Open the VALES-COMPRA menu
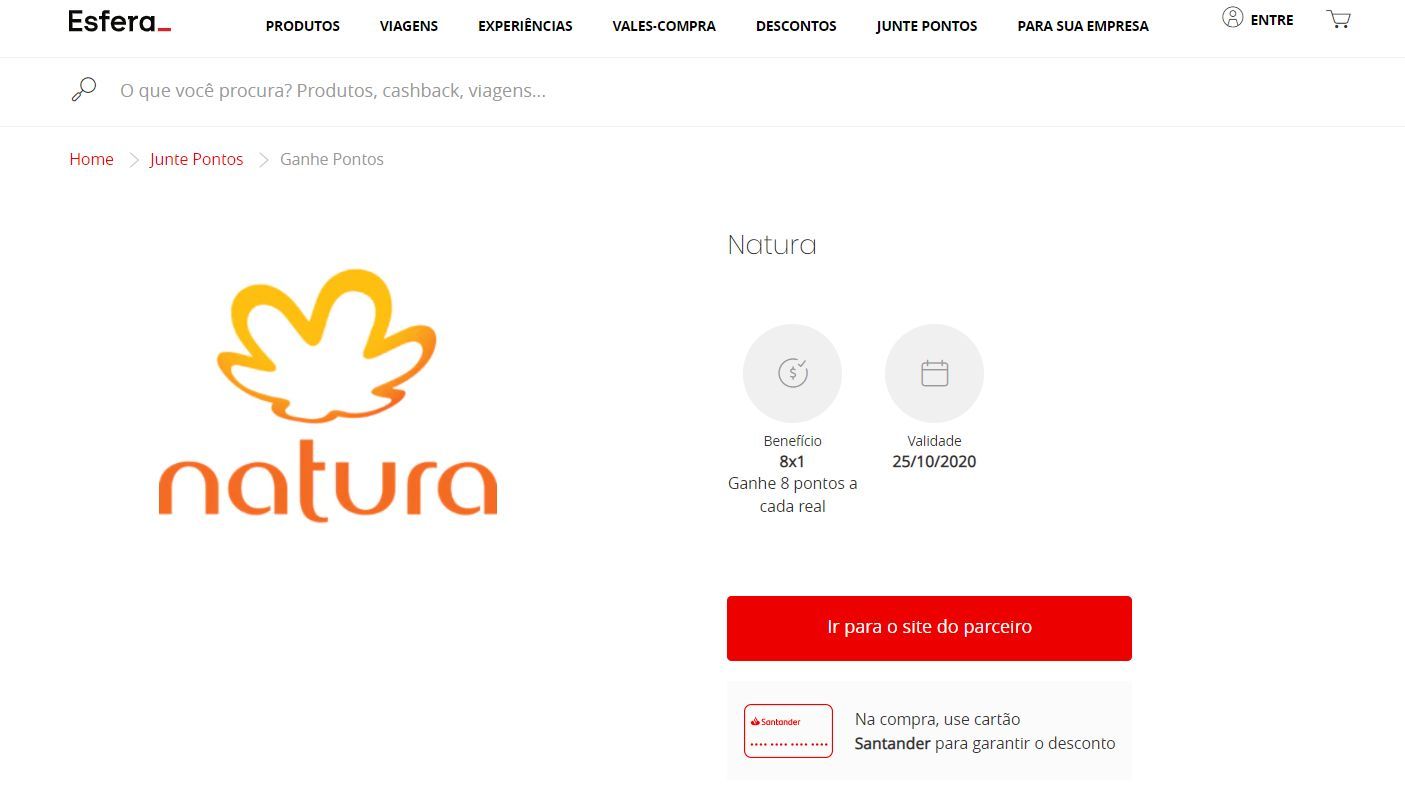The height and width of the screenshot is (799, 1405). coord(664,26)
